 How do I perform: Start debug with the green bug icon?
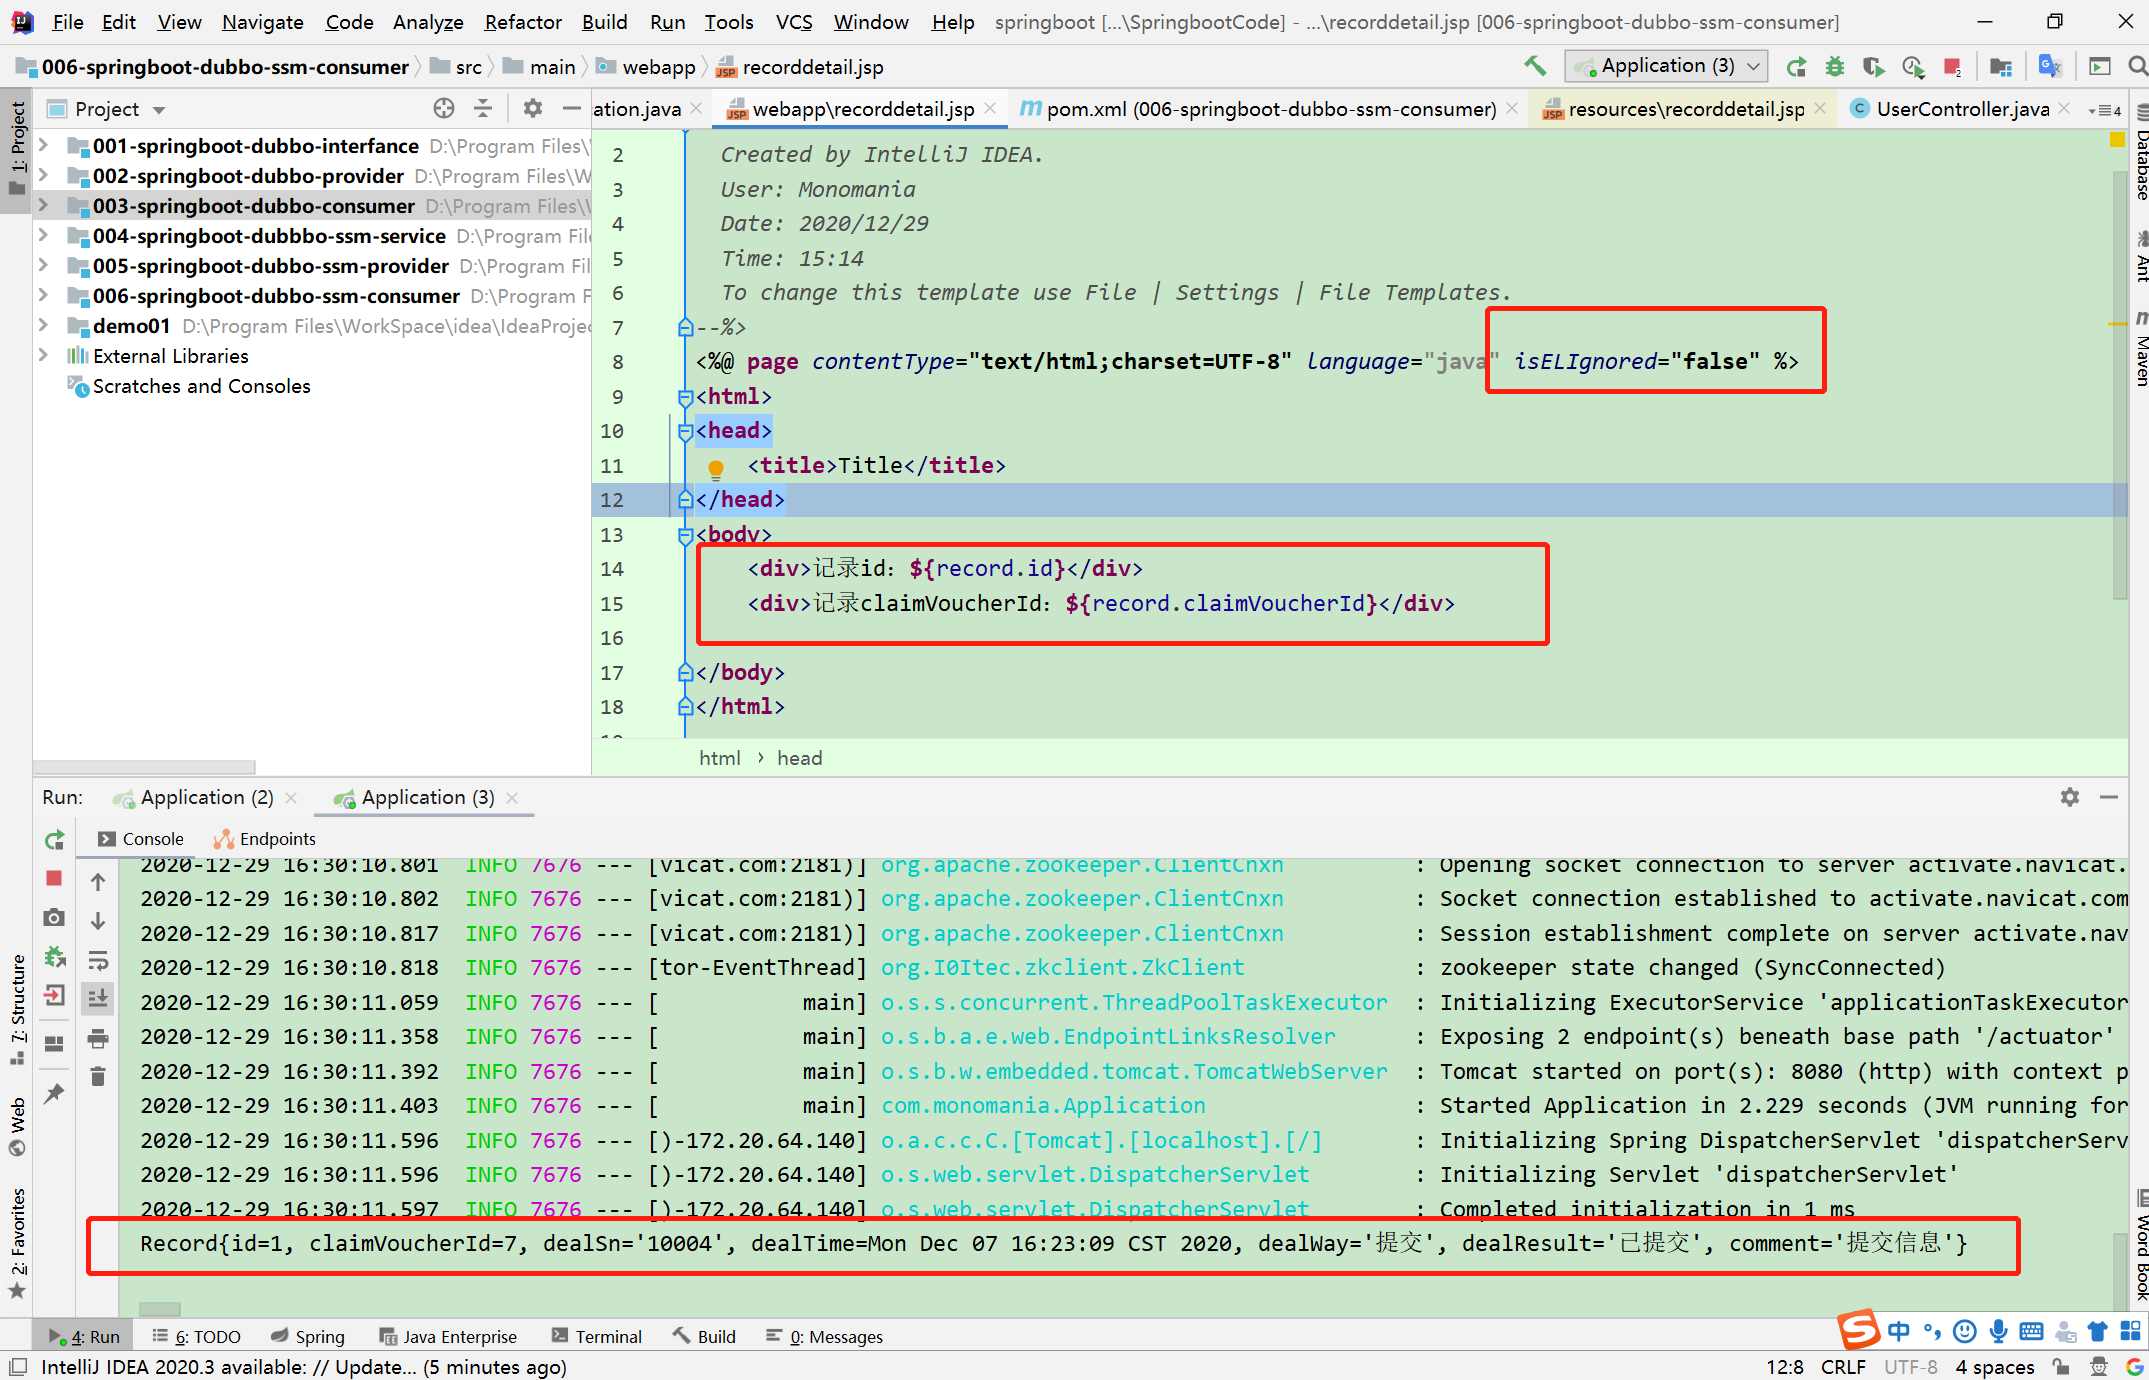[x=1834, y=67]
